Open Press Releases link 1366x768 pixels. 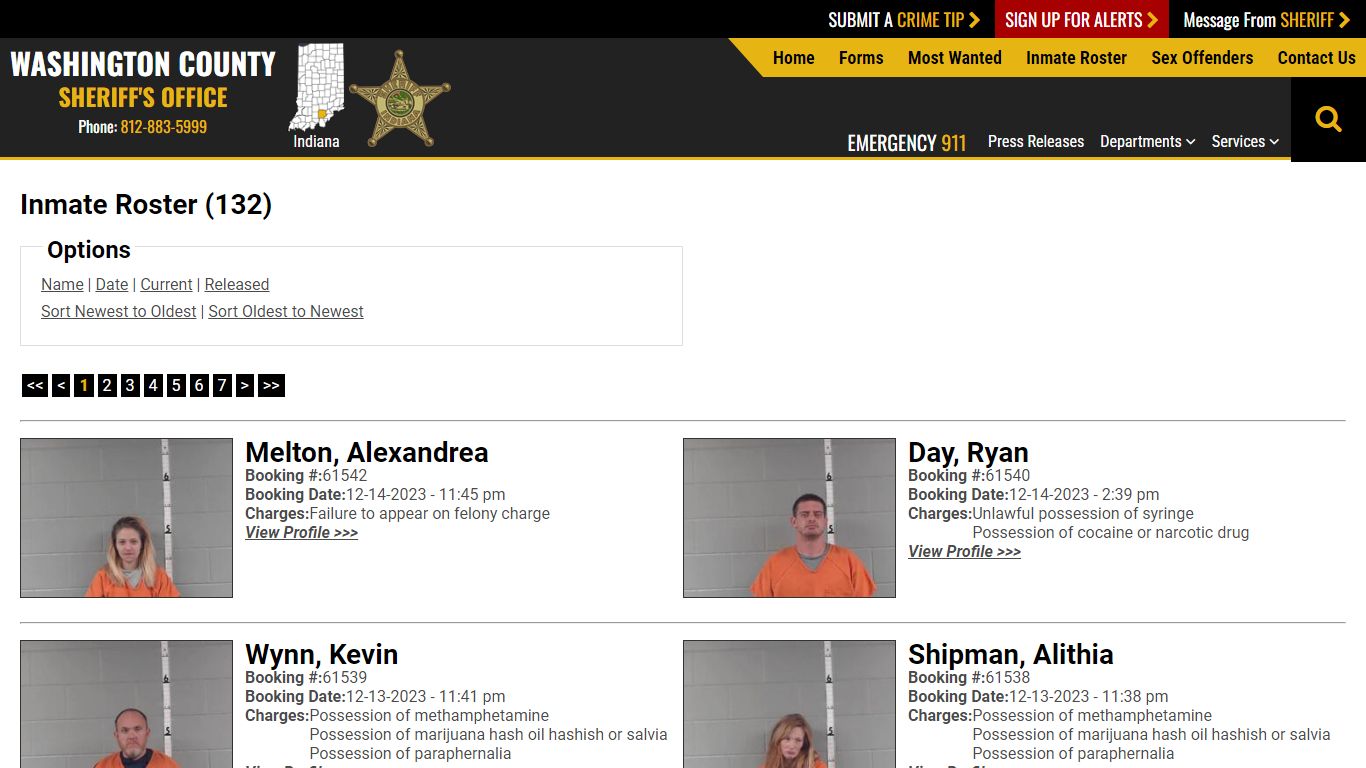(1035, 142)
